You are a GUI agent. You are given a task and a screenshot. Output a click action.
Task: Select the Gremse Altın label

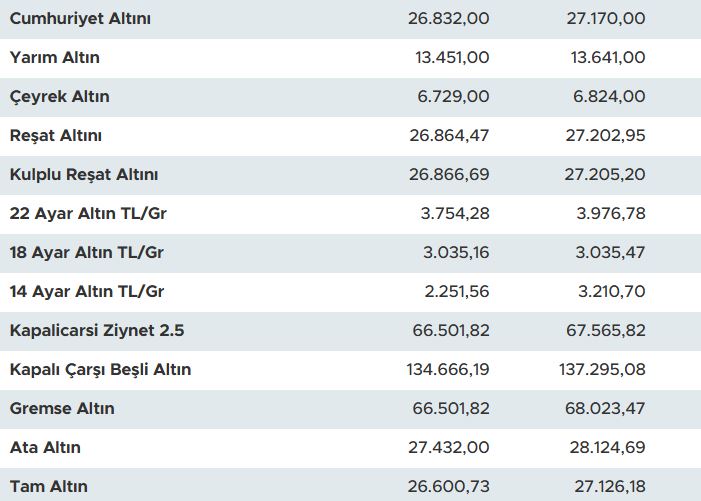coord(62,409)
